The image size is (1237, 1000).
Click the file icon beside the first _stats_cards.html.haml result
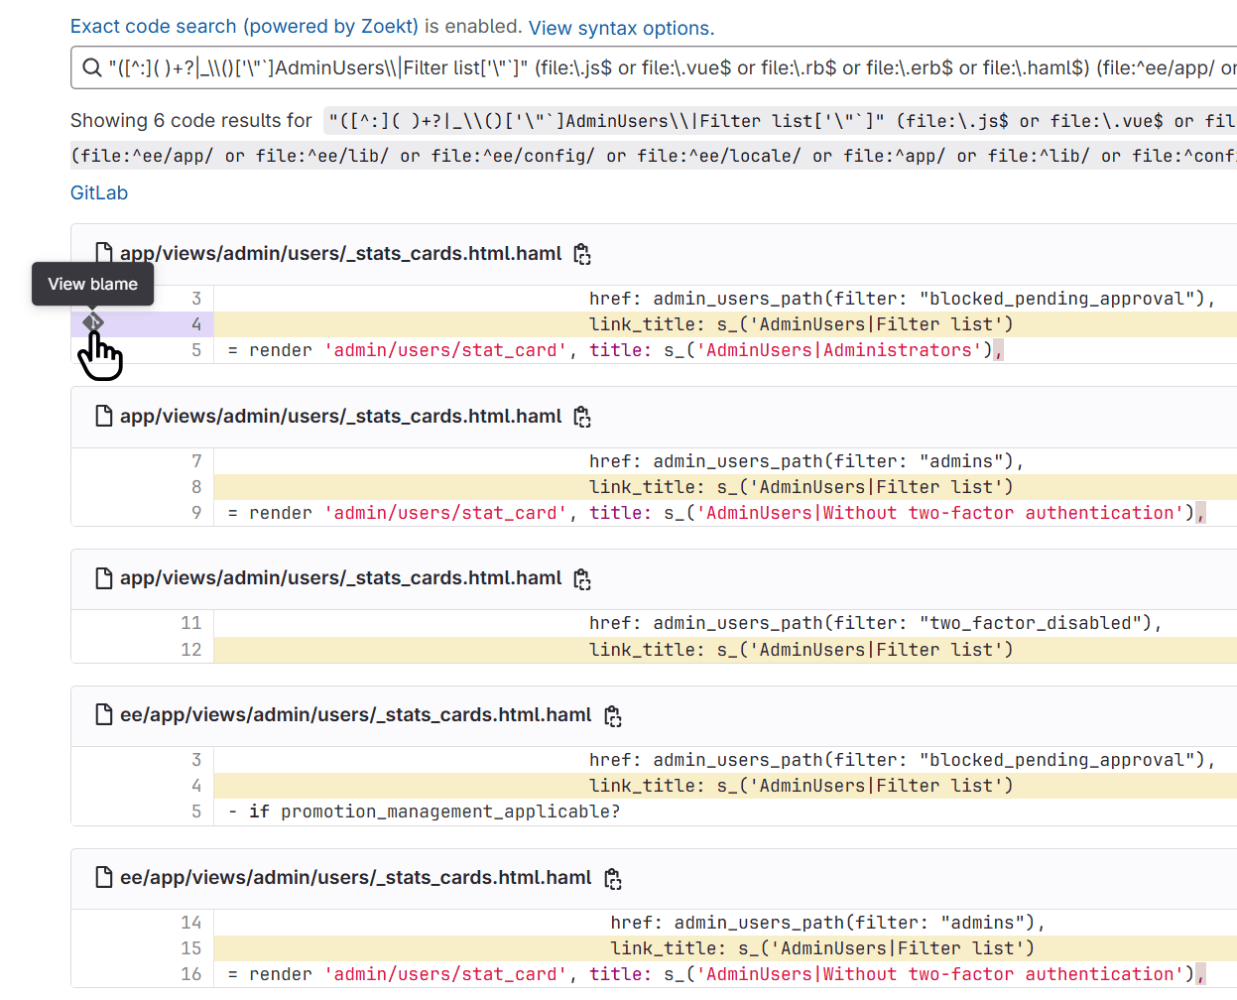pyautogui.click(x=103, y=253)
